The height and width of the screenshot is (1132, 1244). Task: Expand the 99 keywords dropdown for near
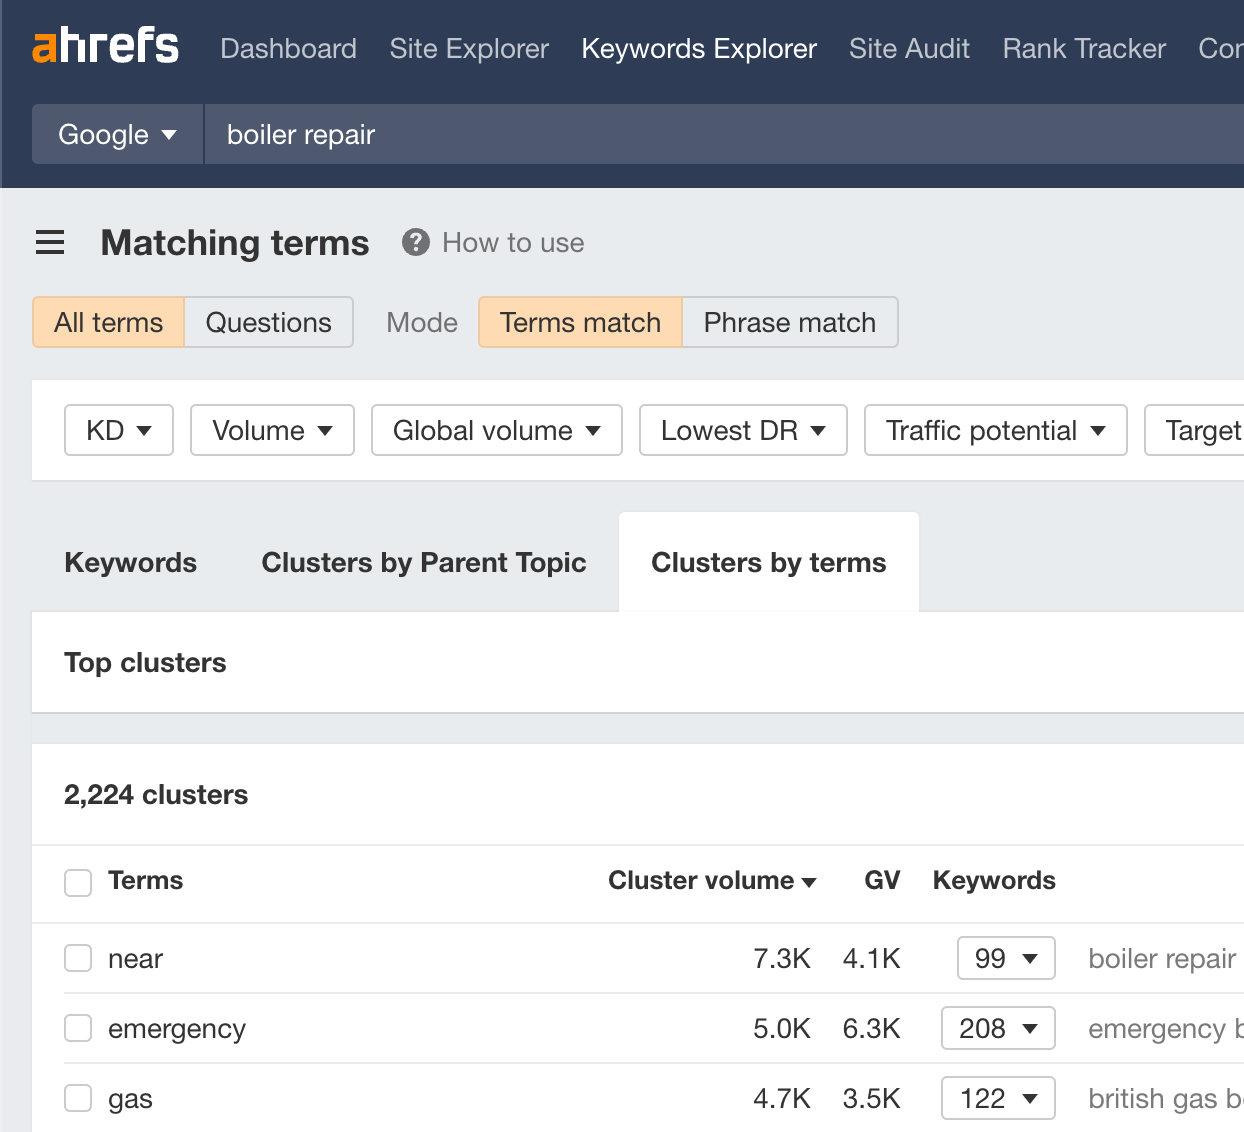coord(1006,958)
